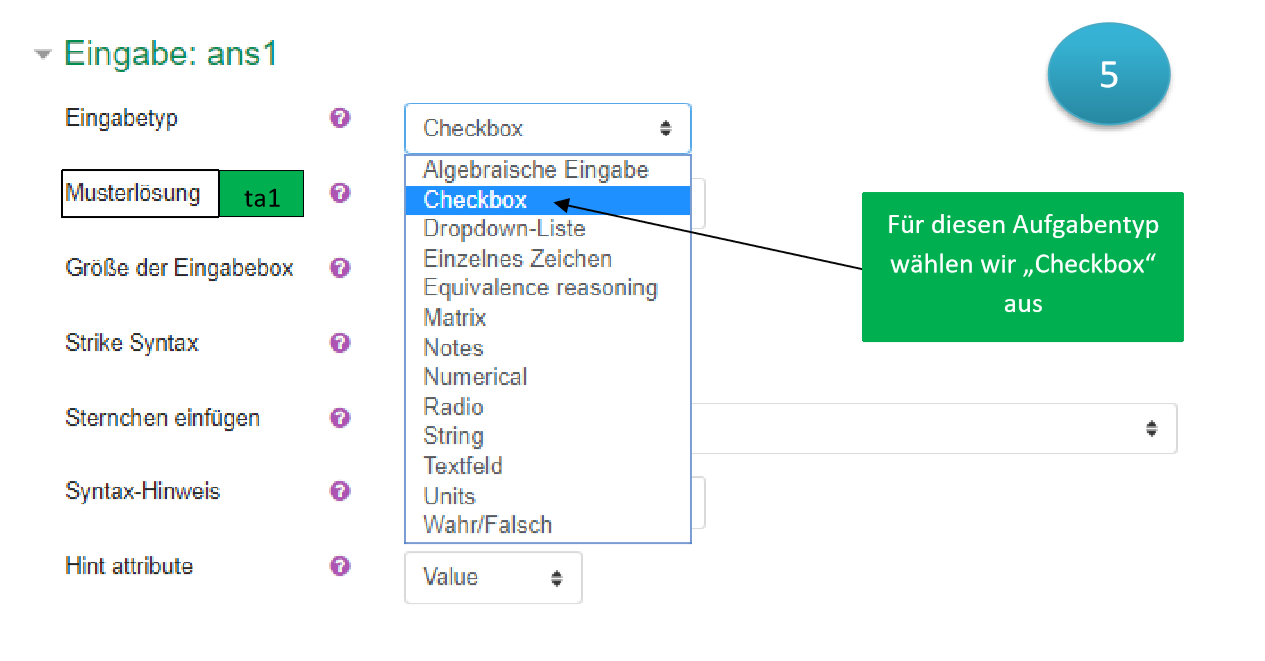Screen dimensions: 1265x661
Task: Click help icon beside Sternchen einfügen
Action: point(340,418)
